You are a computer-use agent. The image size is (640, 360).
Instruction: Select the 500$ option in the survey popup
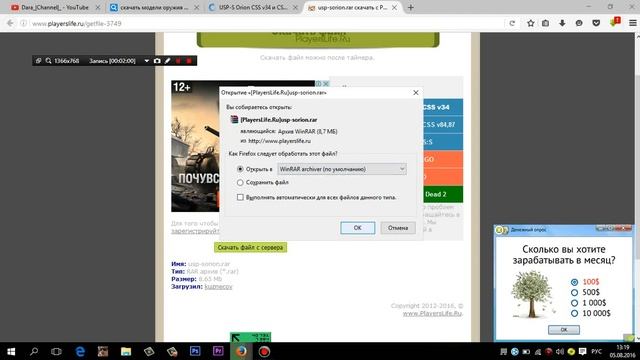pyautogui.click(x=574, y=292)
